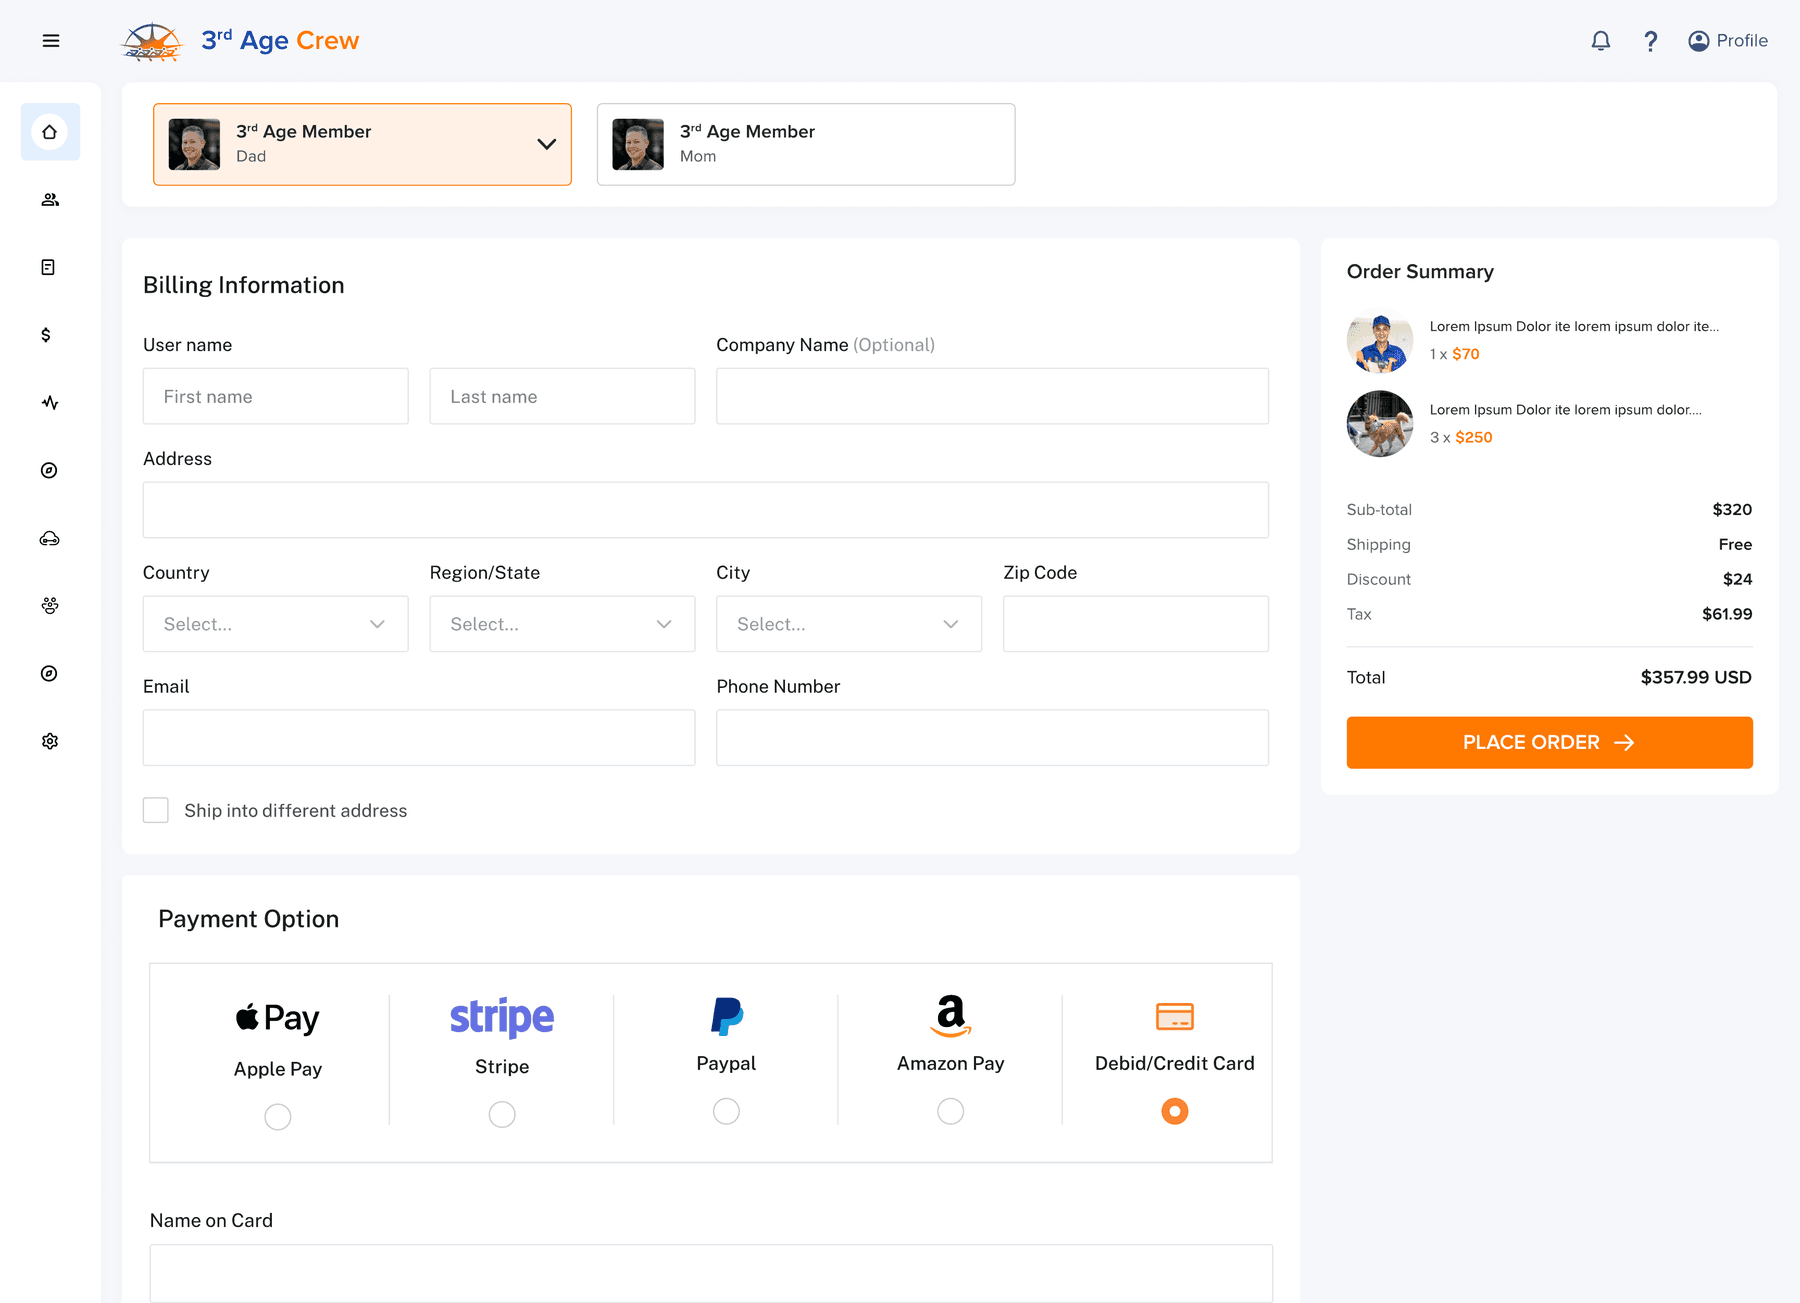This screenshot has height=1303, width=1800.
Task: Open the hamburger menu
Action: tap(51, 41)
